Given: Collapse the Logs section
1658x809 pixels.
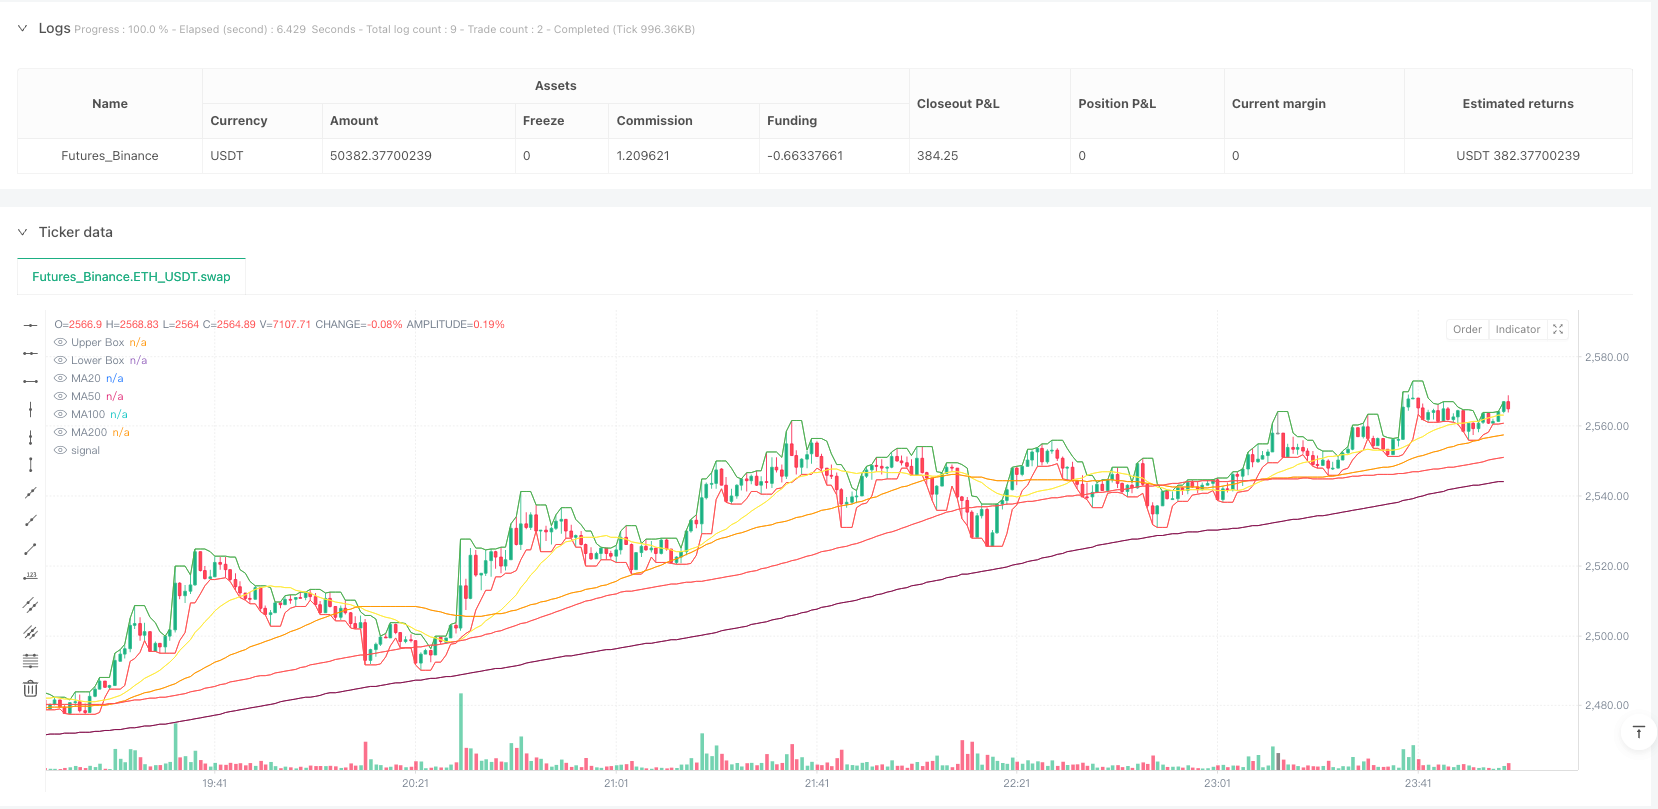Looking at the screenshot, I should (23, 29).
